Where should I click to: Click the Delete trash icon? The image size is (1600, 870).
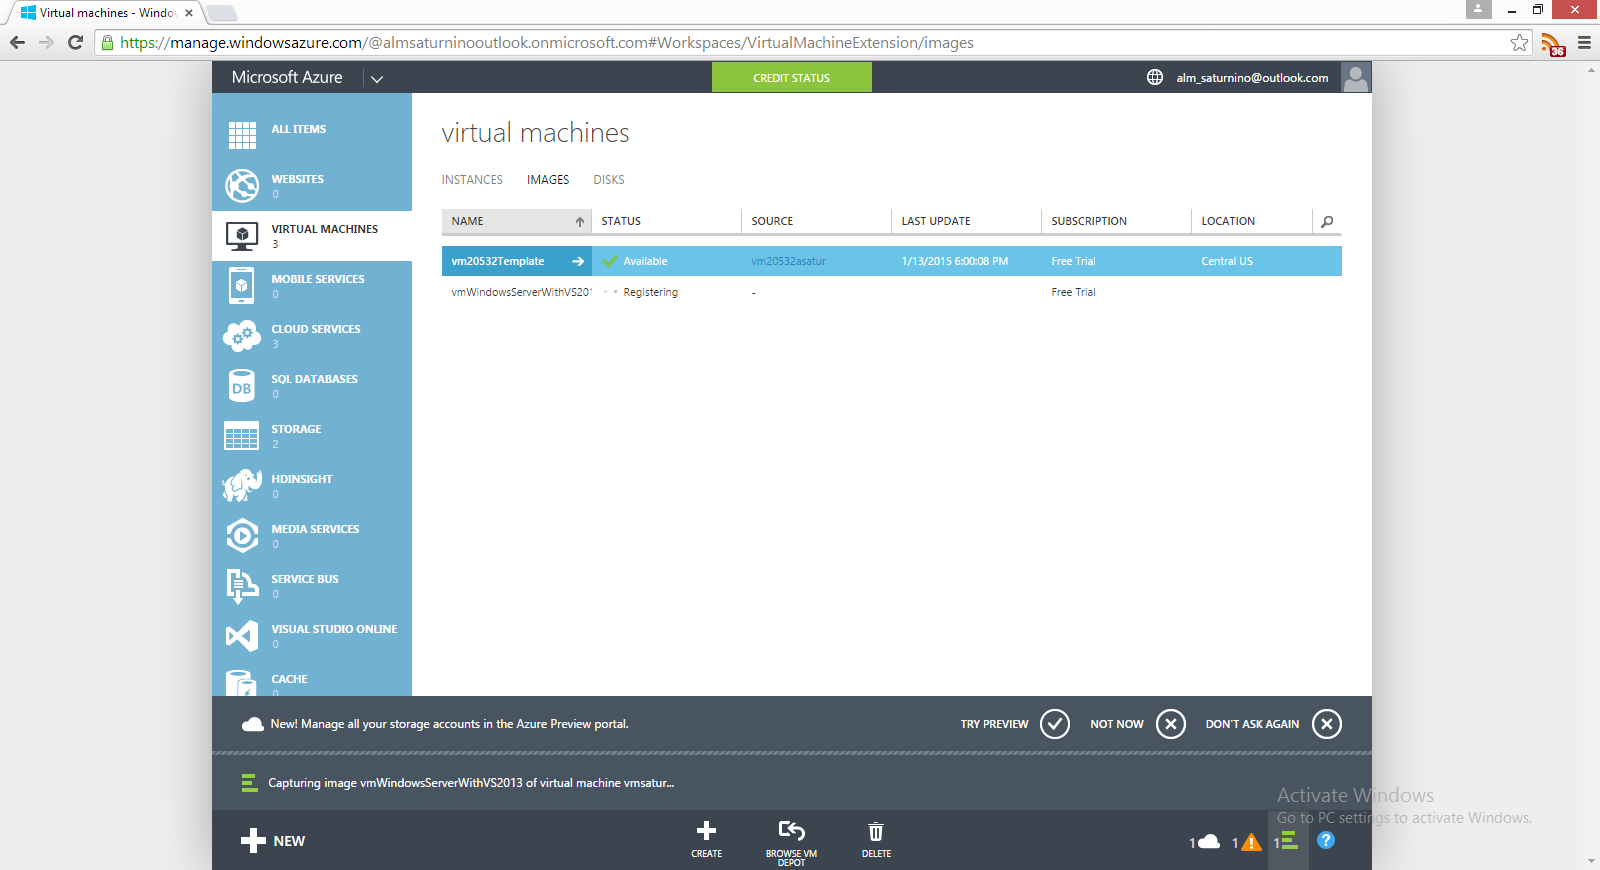(x=876, y=832)
